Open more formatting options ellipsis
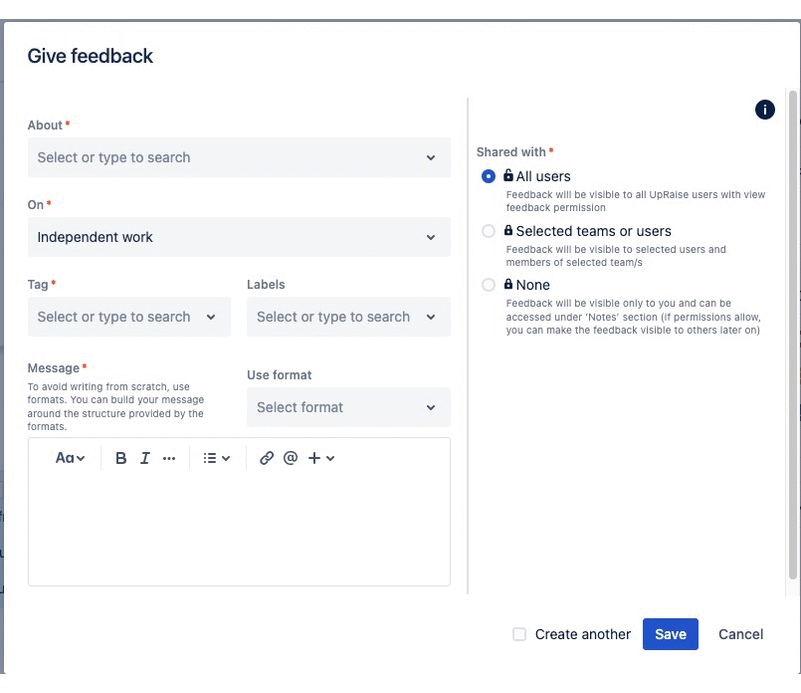Viewport: 801px width, 693px height. [x=169, y=458]
